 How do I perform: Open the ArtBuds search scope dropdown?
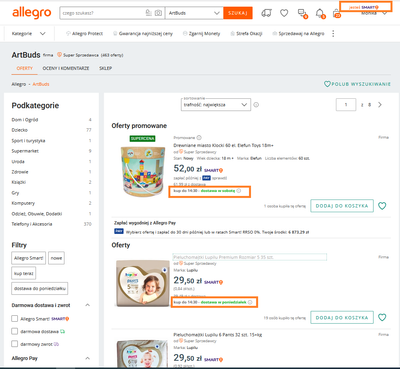pyautogui.click(x=194, y=13)
